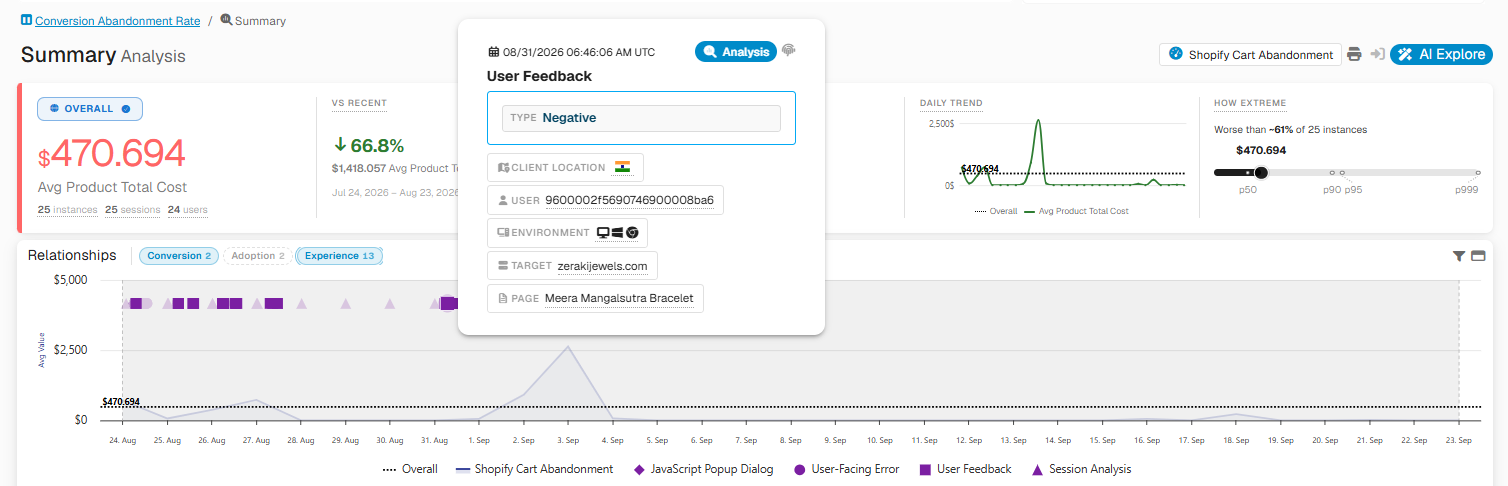
Task: Click the CLIENT LOCATION India flag
Action: (623, 167)
